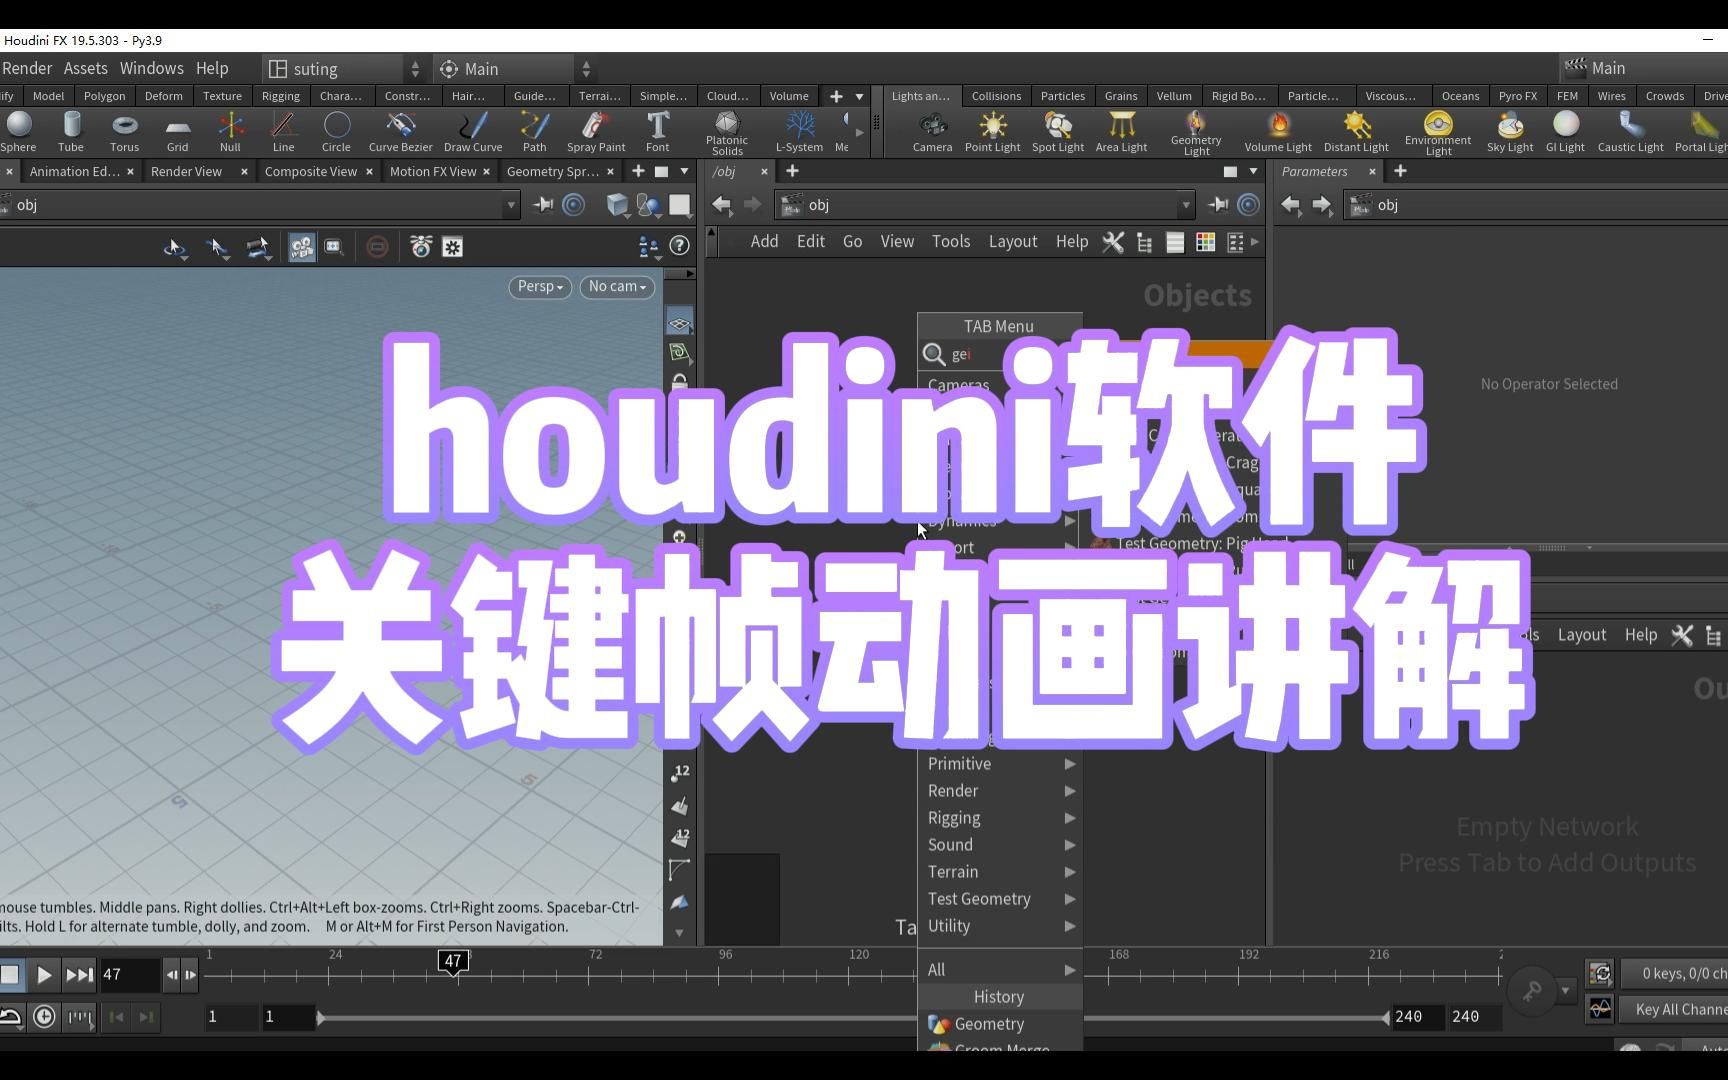Activate the Spray Paint tool
Screen dimensions: 1728x1080
pyautogui.click(x=596, y=132)
